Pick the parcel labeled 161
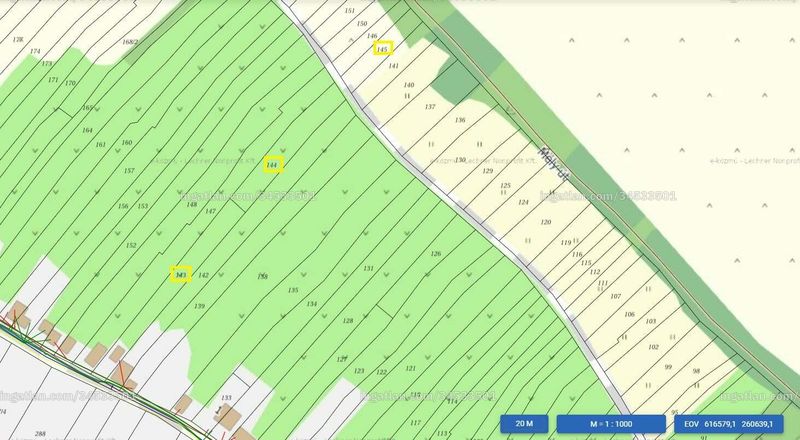800x440 pixels. (x=101, y=144)
